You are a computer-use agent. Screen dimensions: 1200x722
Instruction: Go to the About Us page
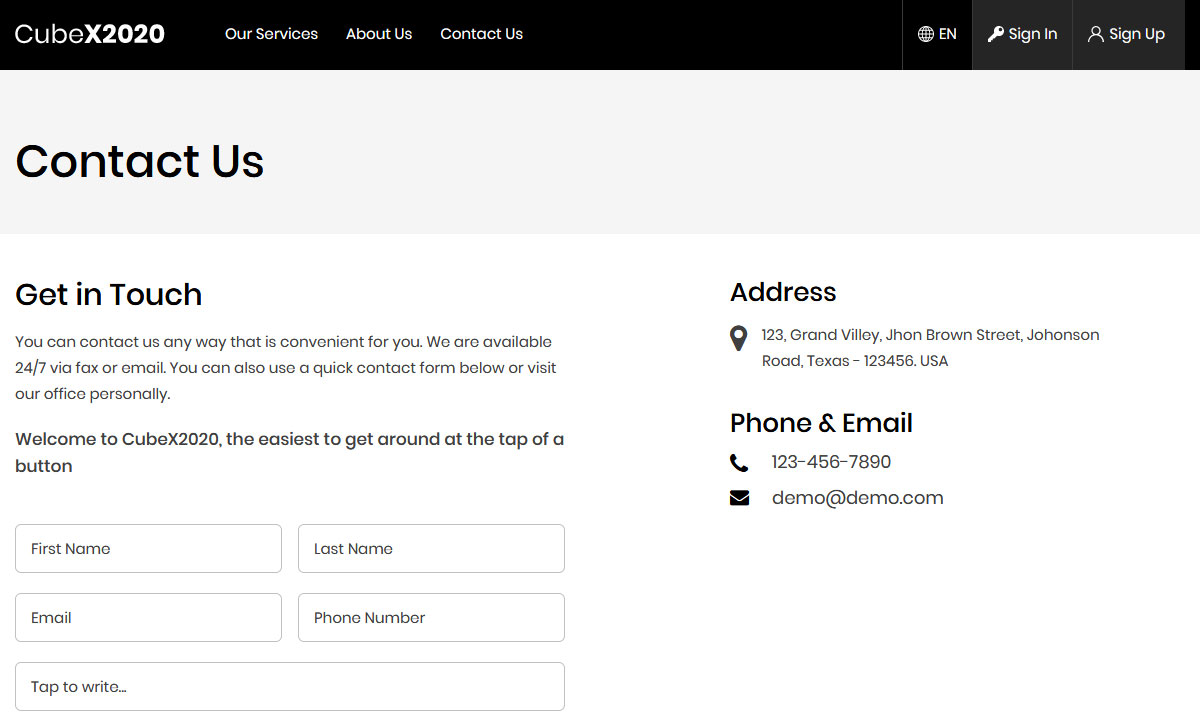coord(379,34)
